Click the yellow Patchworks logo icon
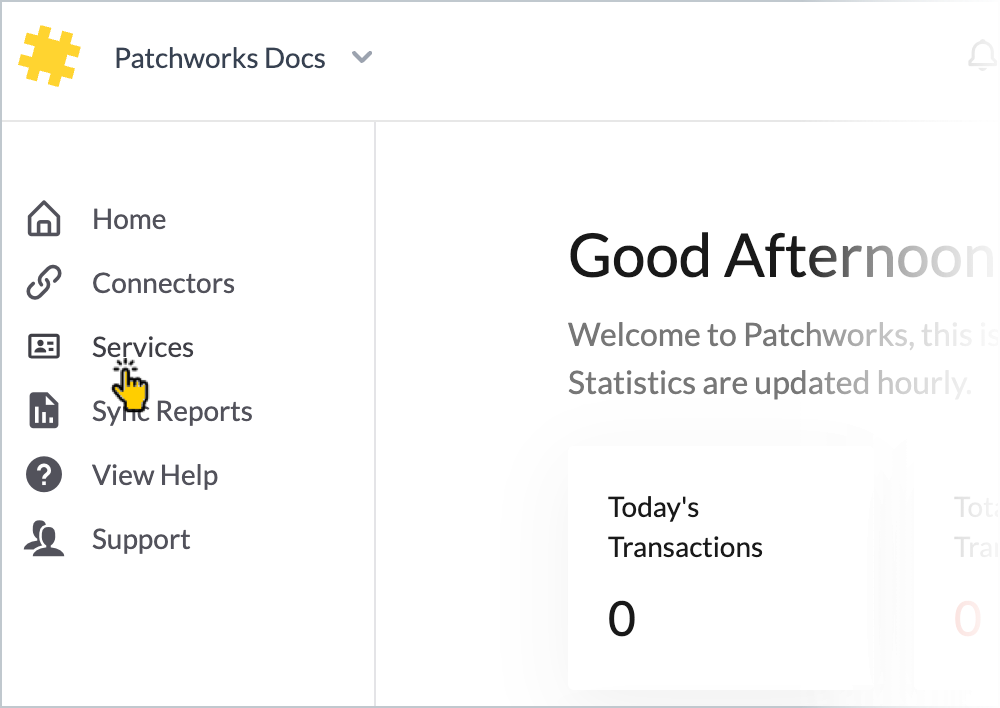 tap(49, 56)
